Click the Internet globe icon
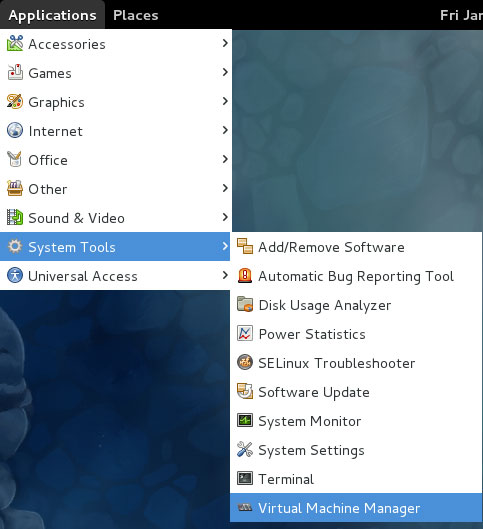This screenshot has height=529, width=483. pyautogui.click(x=15, y=131)
